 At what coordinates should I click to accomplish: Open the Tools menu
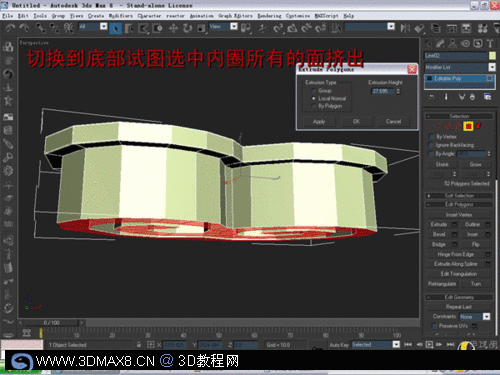[40, 16]
